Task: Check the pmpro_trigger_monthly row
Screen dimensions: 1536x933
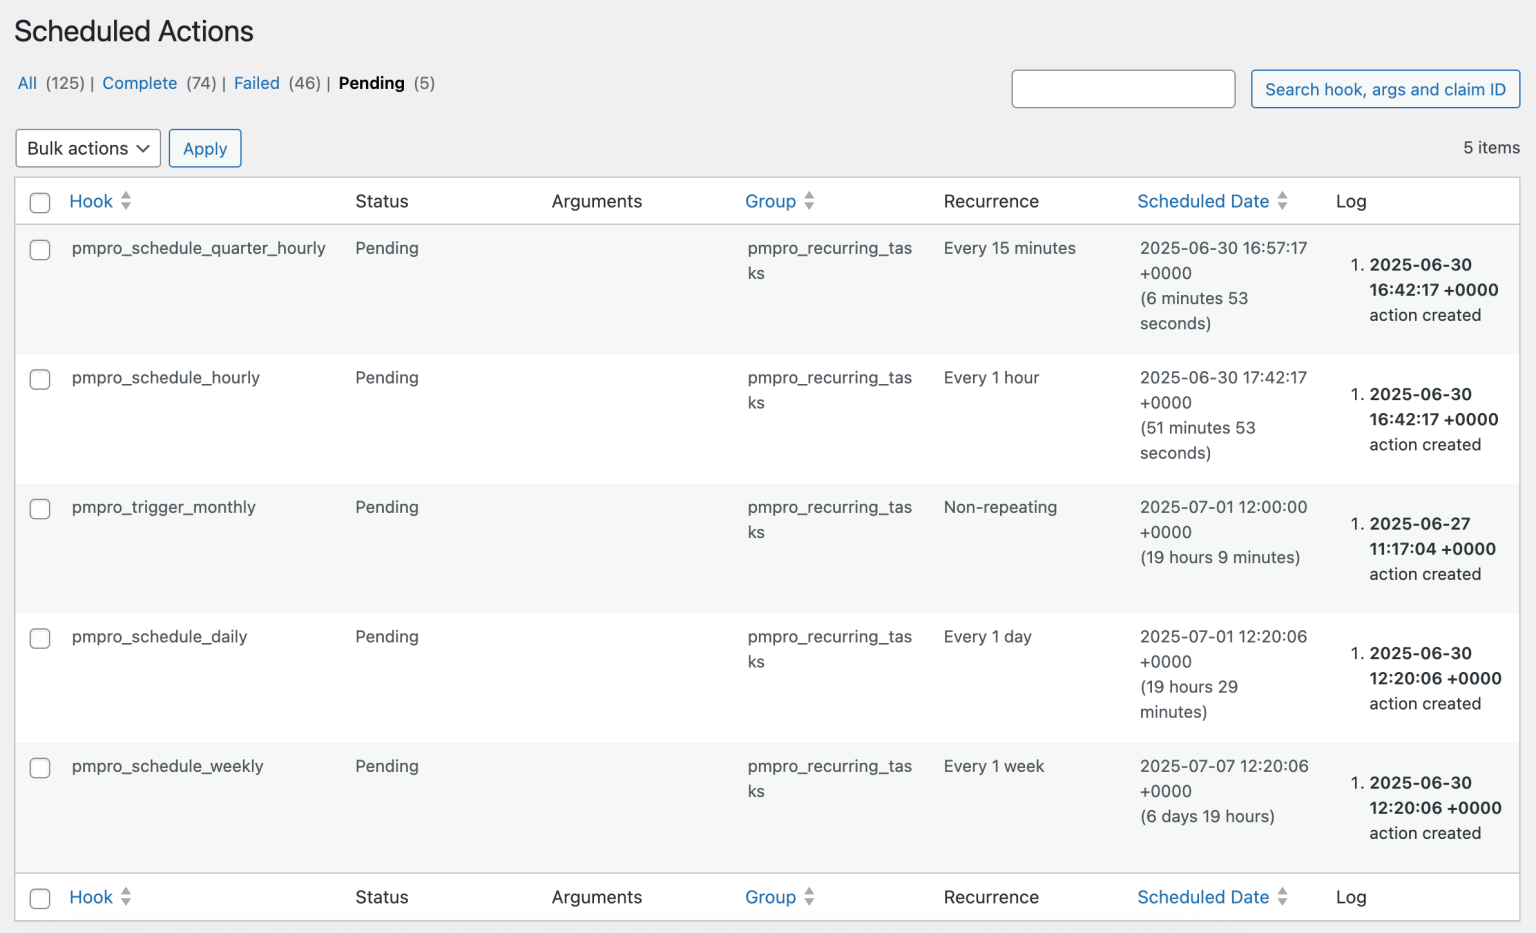Action: point(40,509)
